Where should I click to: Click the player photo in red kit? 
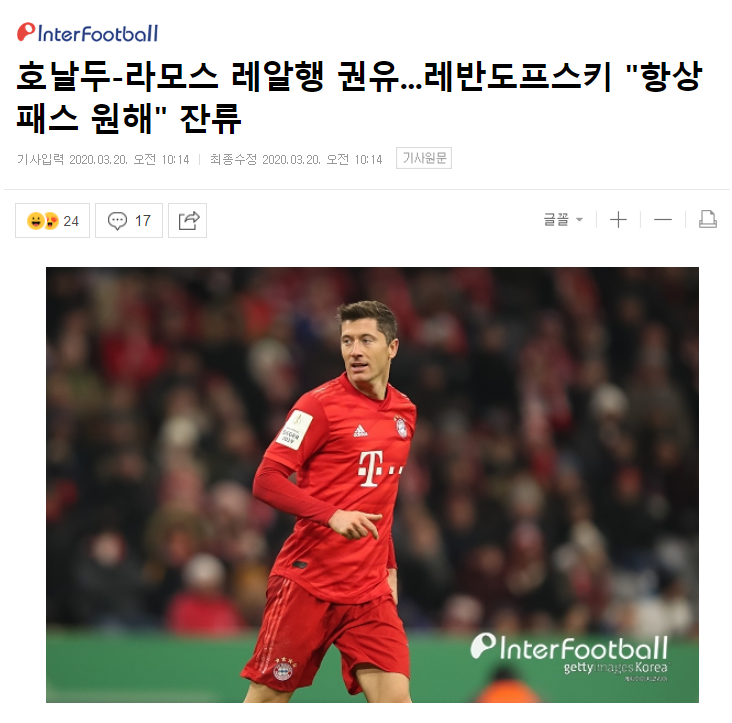[372, 484]
